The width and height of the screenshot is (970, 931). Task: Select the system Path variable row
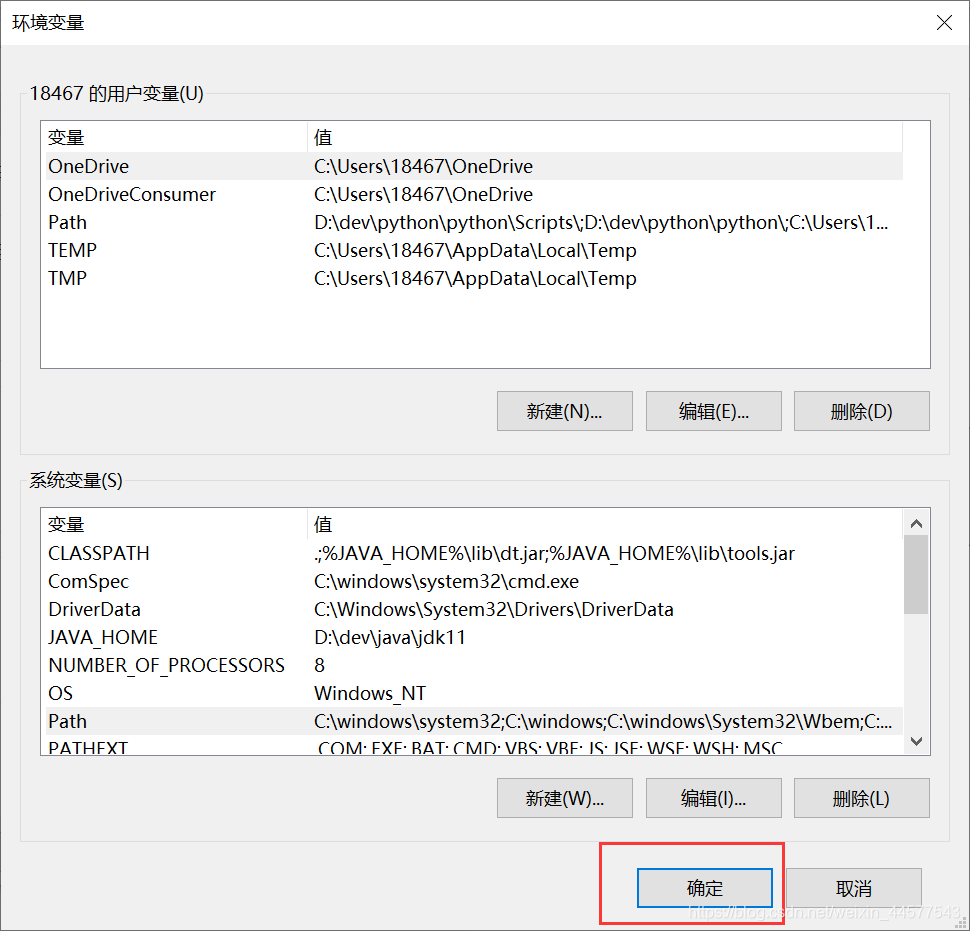[x=474, y=721]
